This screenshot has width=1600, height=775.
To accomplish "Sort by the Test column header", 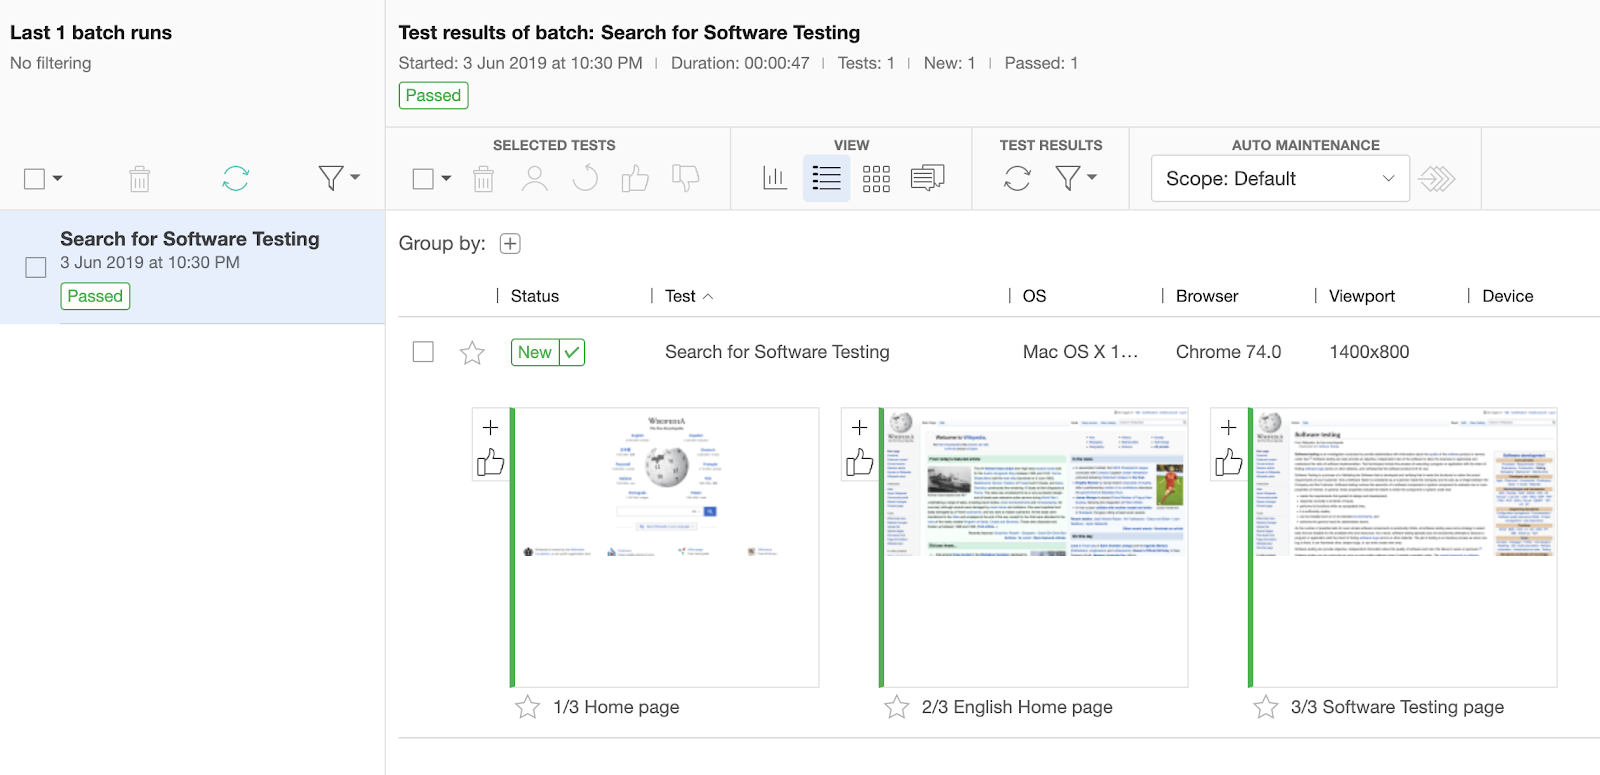I will pyautogui.click(x=680, y=296).
